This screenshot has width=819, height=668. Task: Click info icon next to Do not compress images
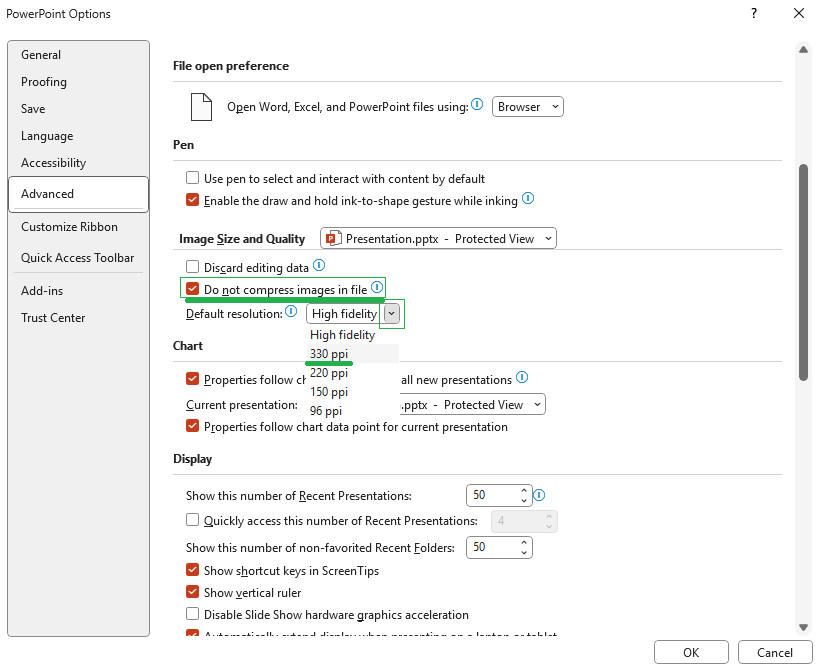(x=377, y=287)
